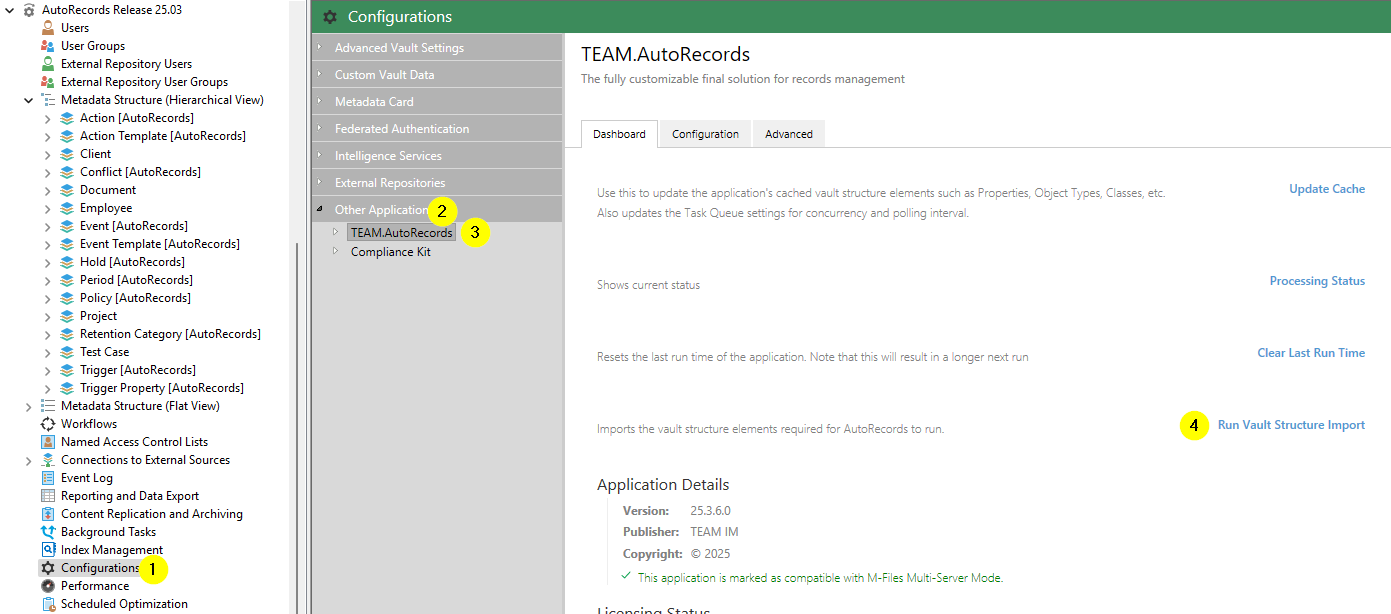Expand the Conflict [AutoRecords] node
This screenshot has width=1391, height=614.
pos(47,172)
